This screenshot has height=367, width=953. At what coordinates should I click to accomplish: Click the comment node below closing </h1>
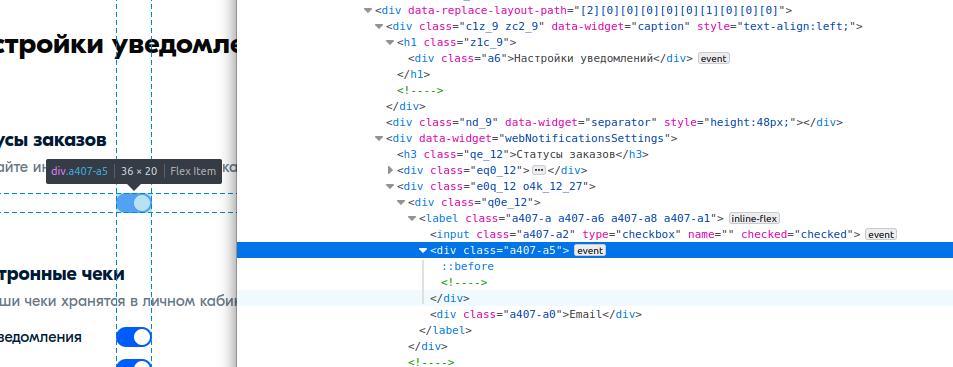421,91
